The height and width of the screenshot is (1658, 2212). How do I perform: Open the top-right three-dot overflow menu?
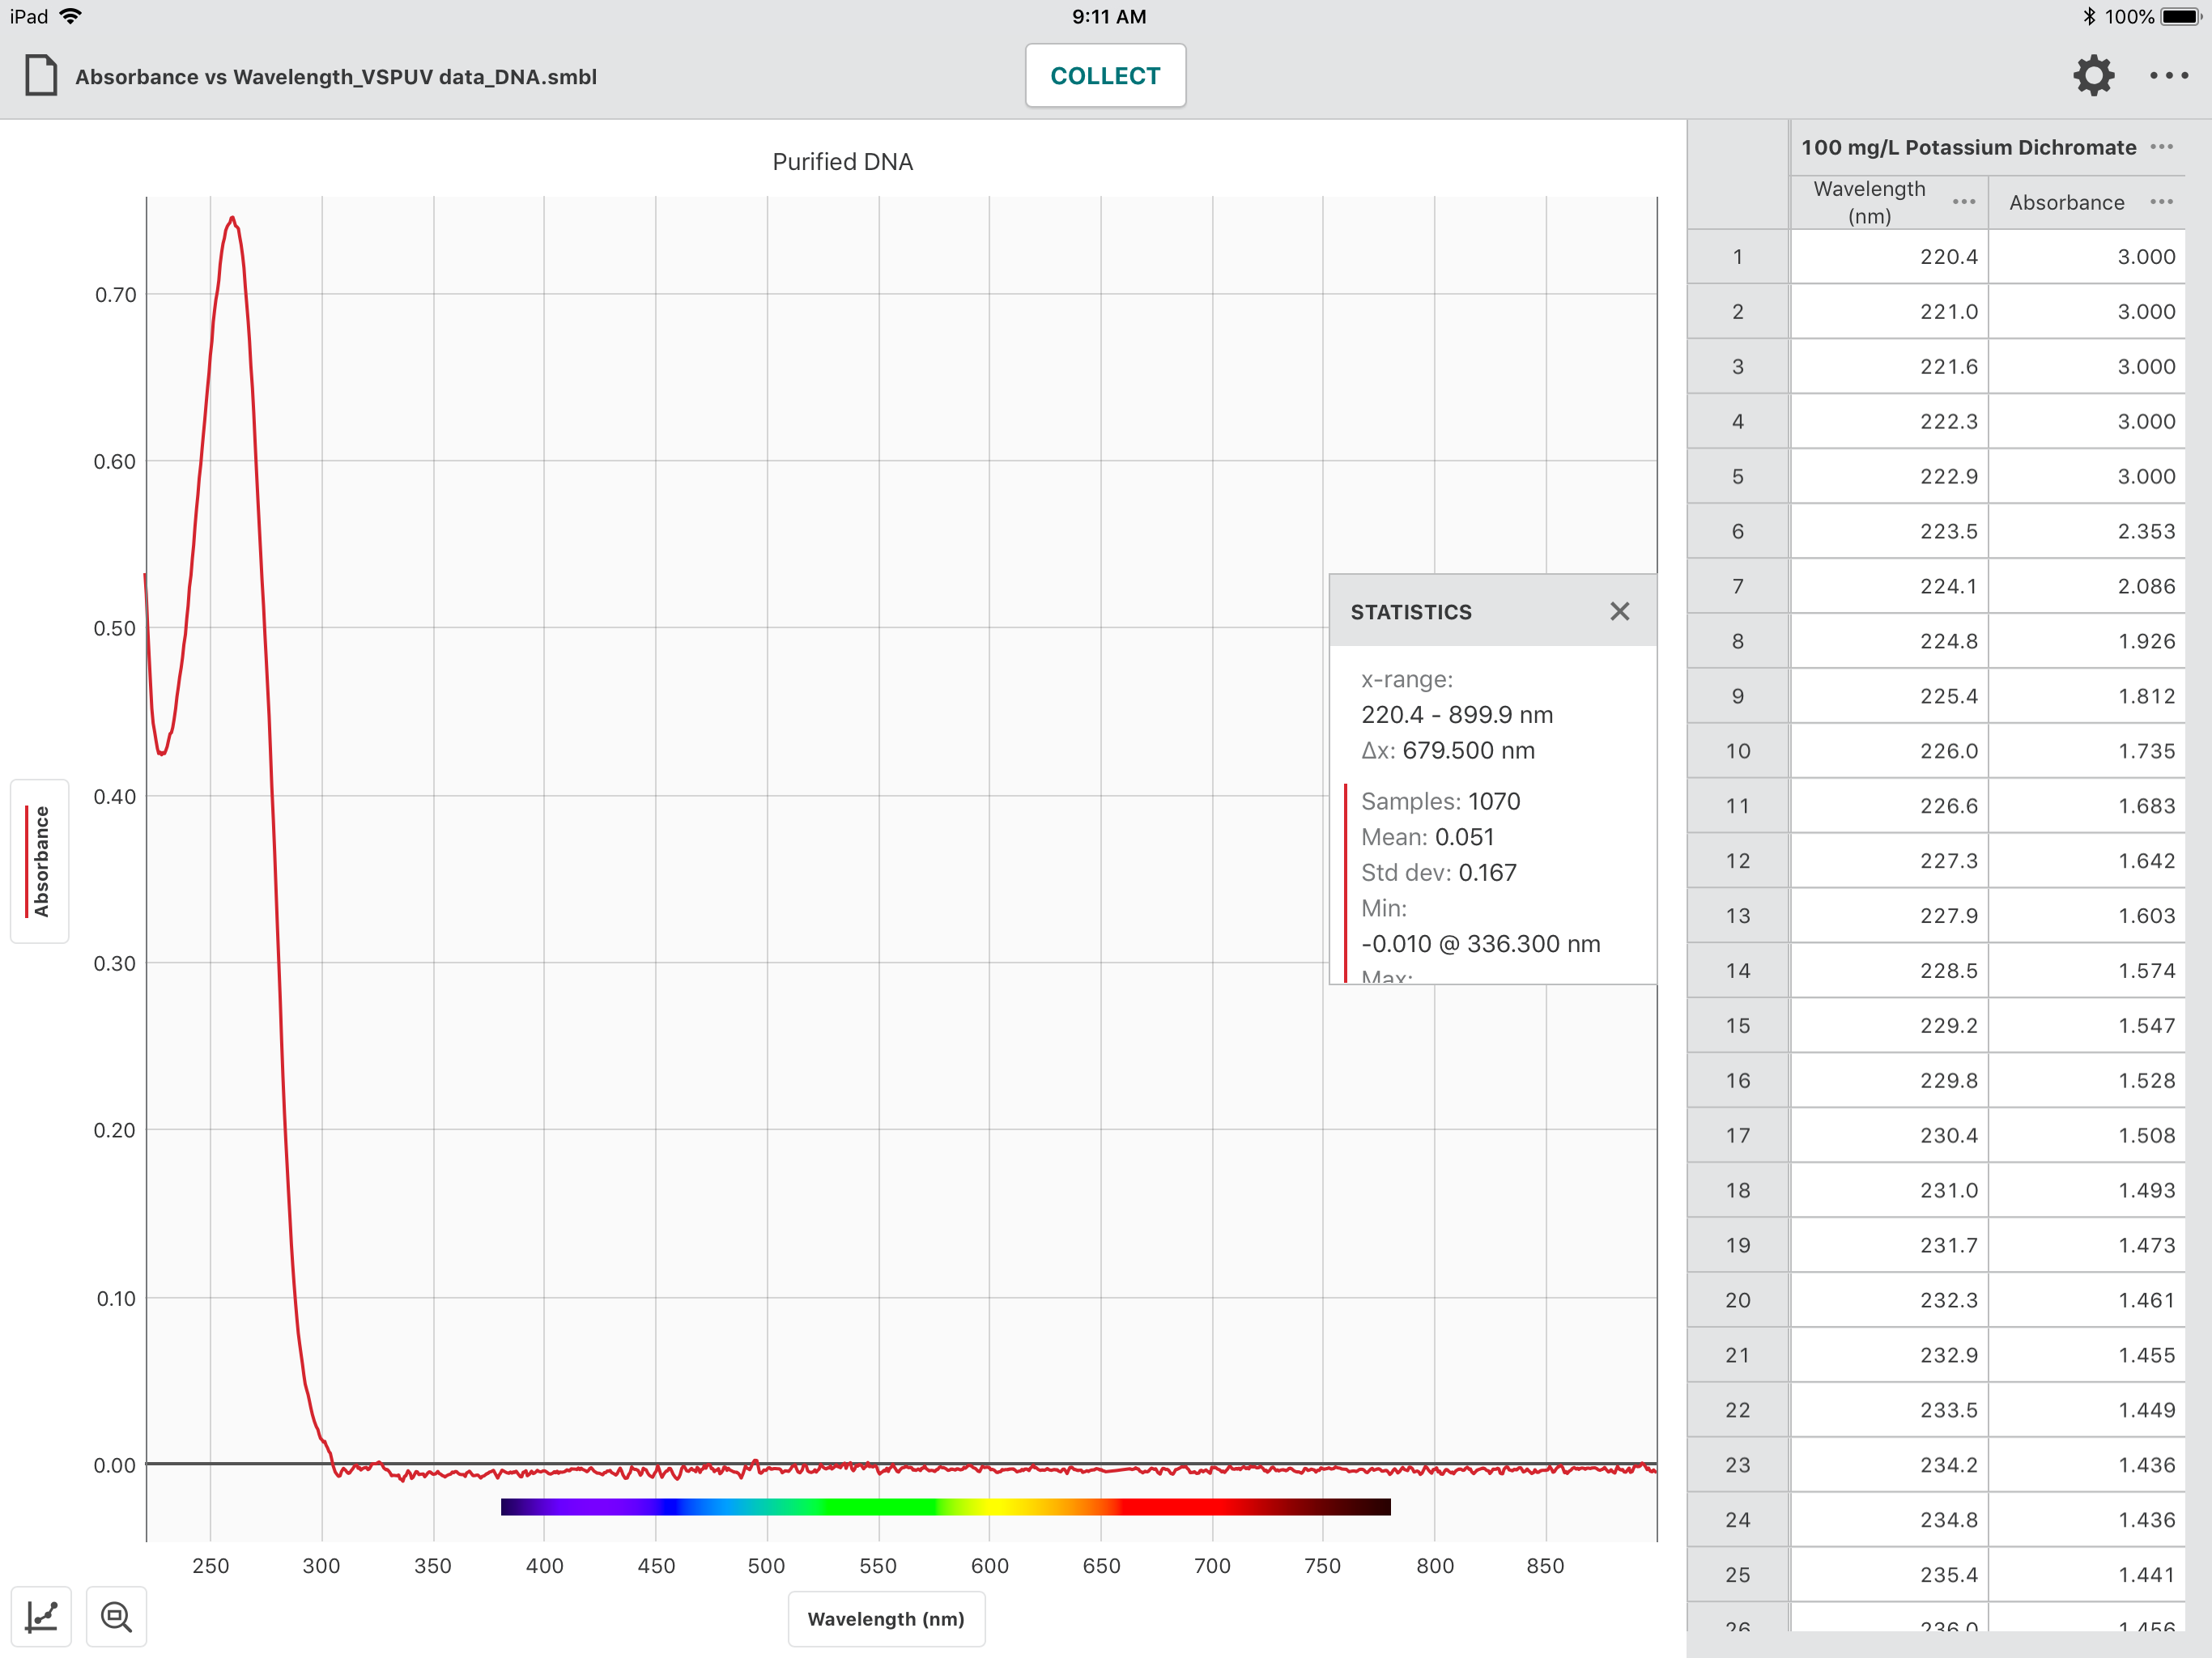pyautogui.click(x=2168, y=76)
